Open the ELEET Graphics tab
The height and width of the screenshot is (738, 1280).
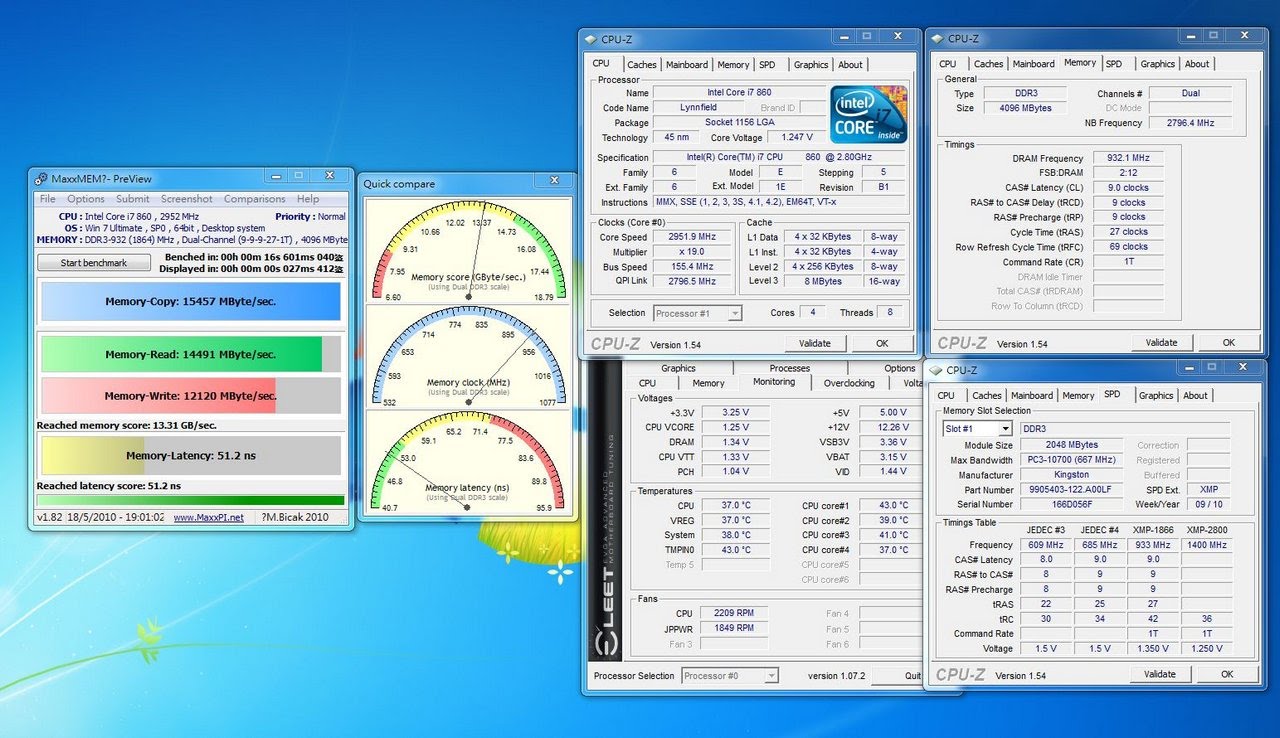(x=678, y=368)
